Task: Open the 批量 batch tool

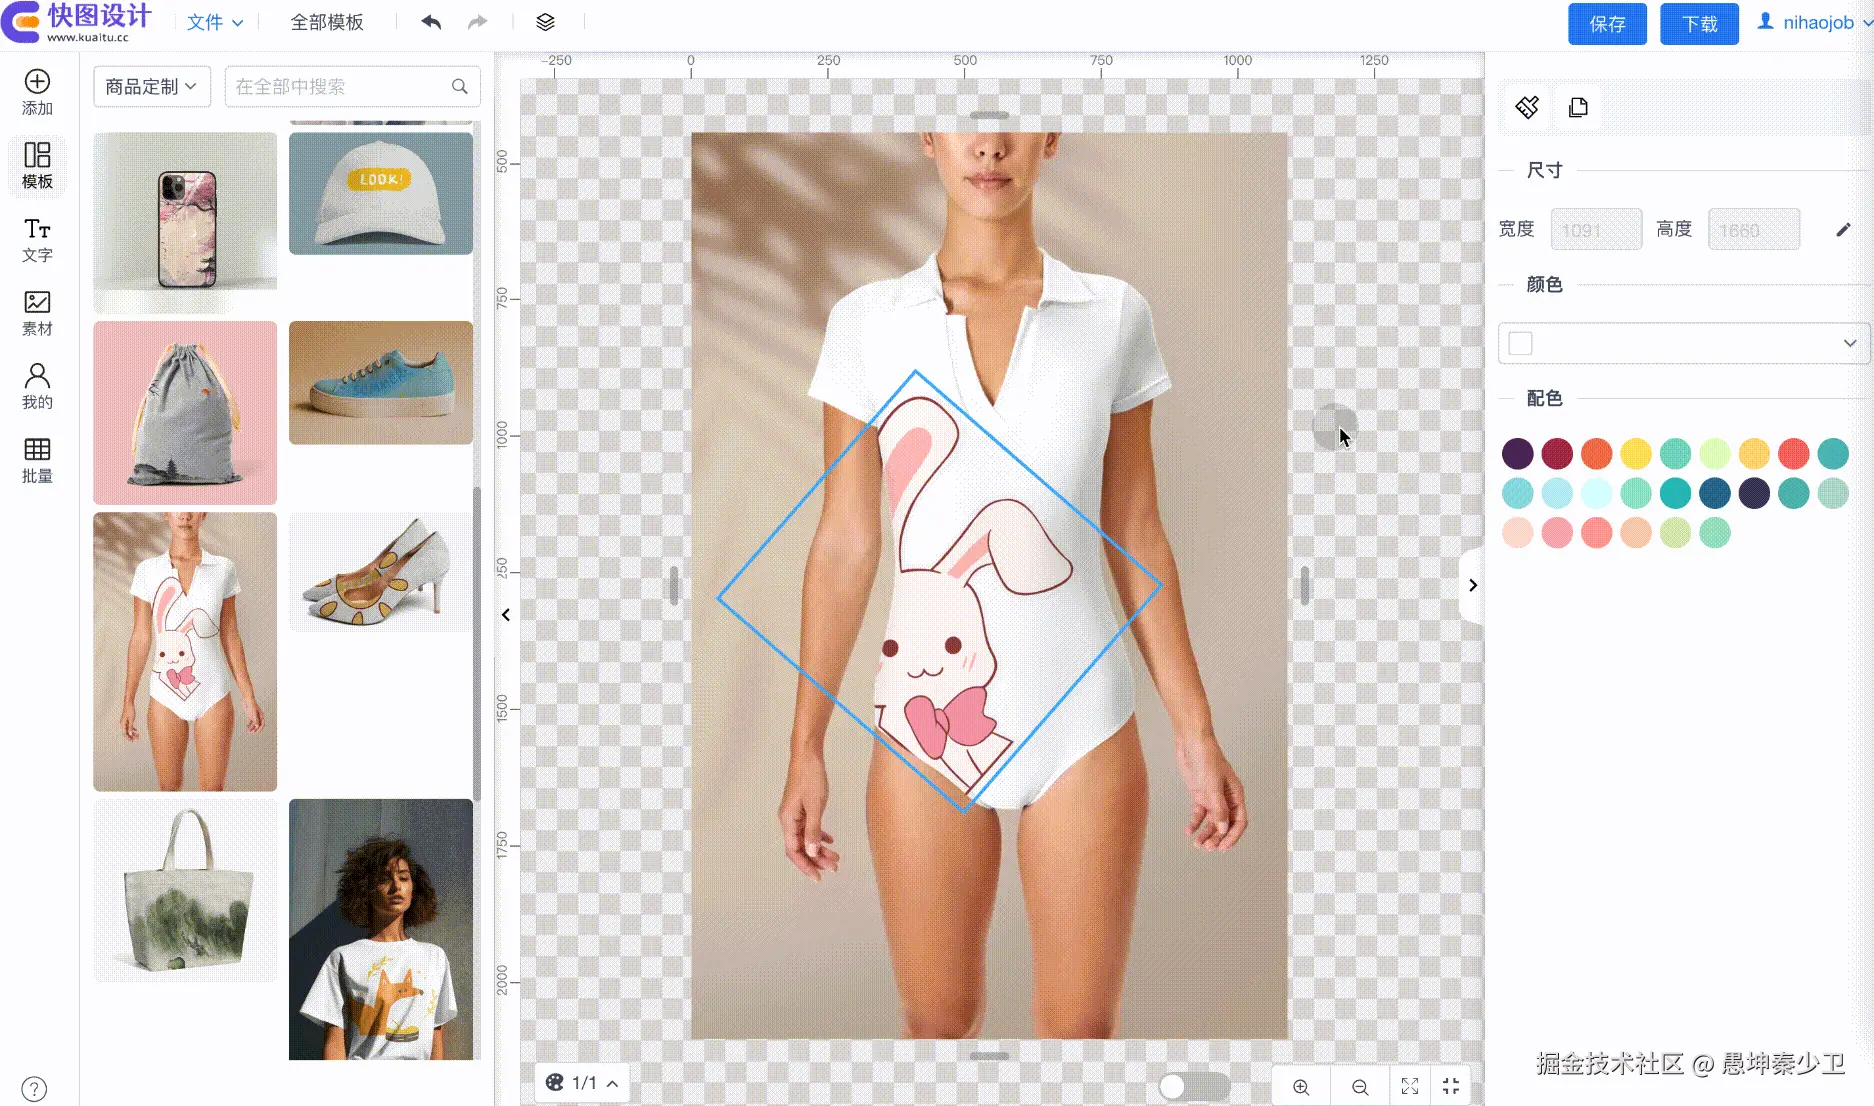Action: point(37,460)
